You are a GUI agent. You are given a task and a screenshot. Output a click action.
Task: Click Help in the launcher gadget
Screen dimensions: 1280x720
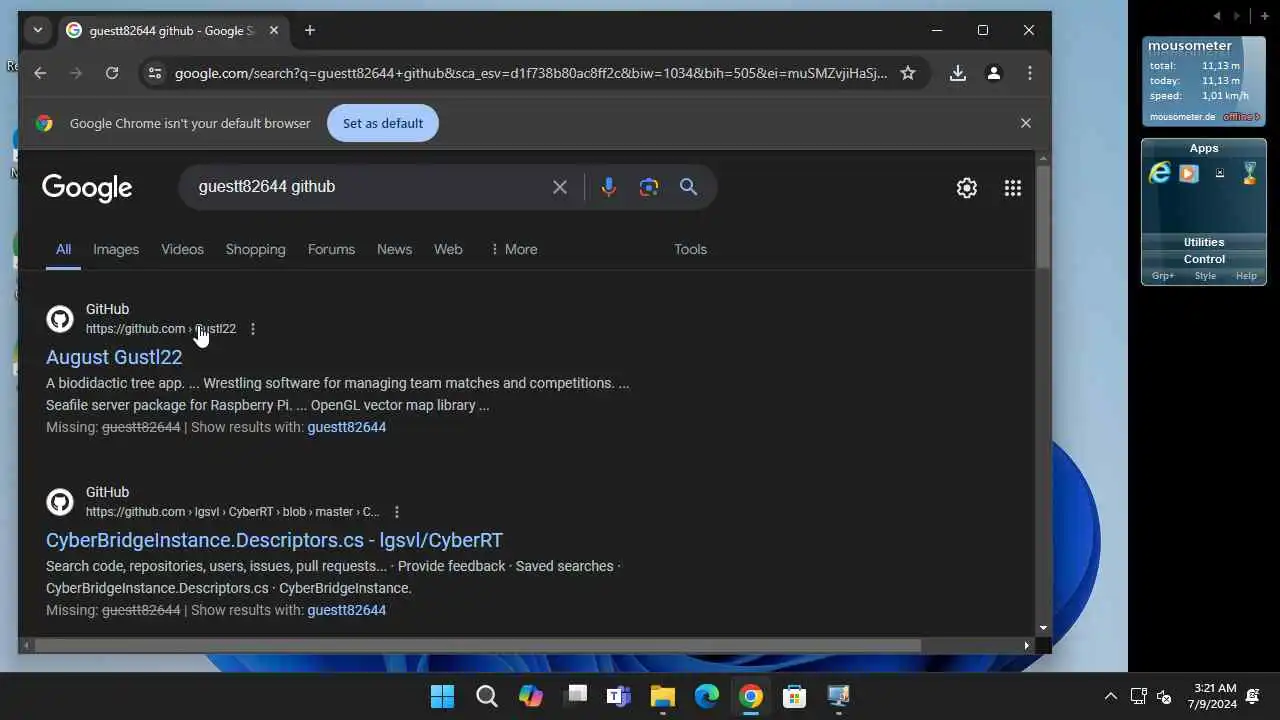pos(1246,276)
